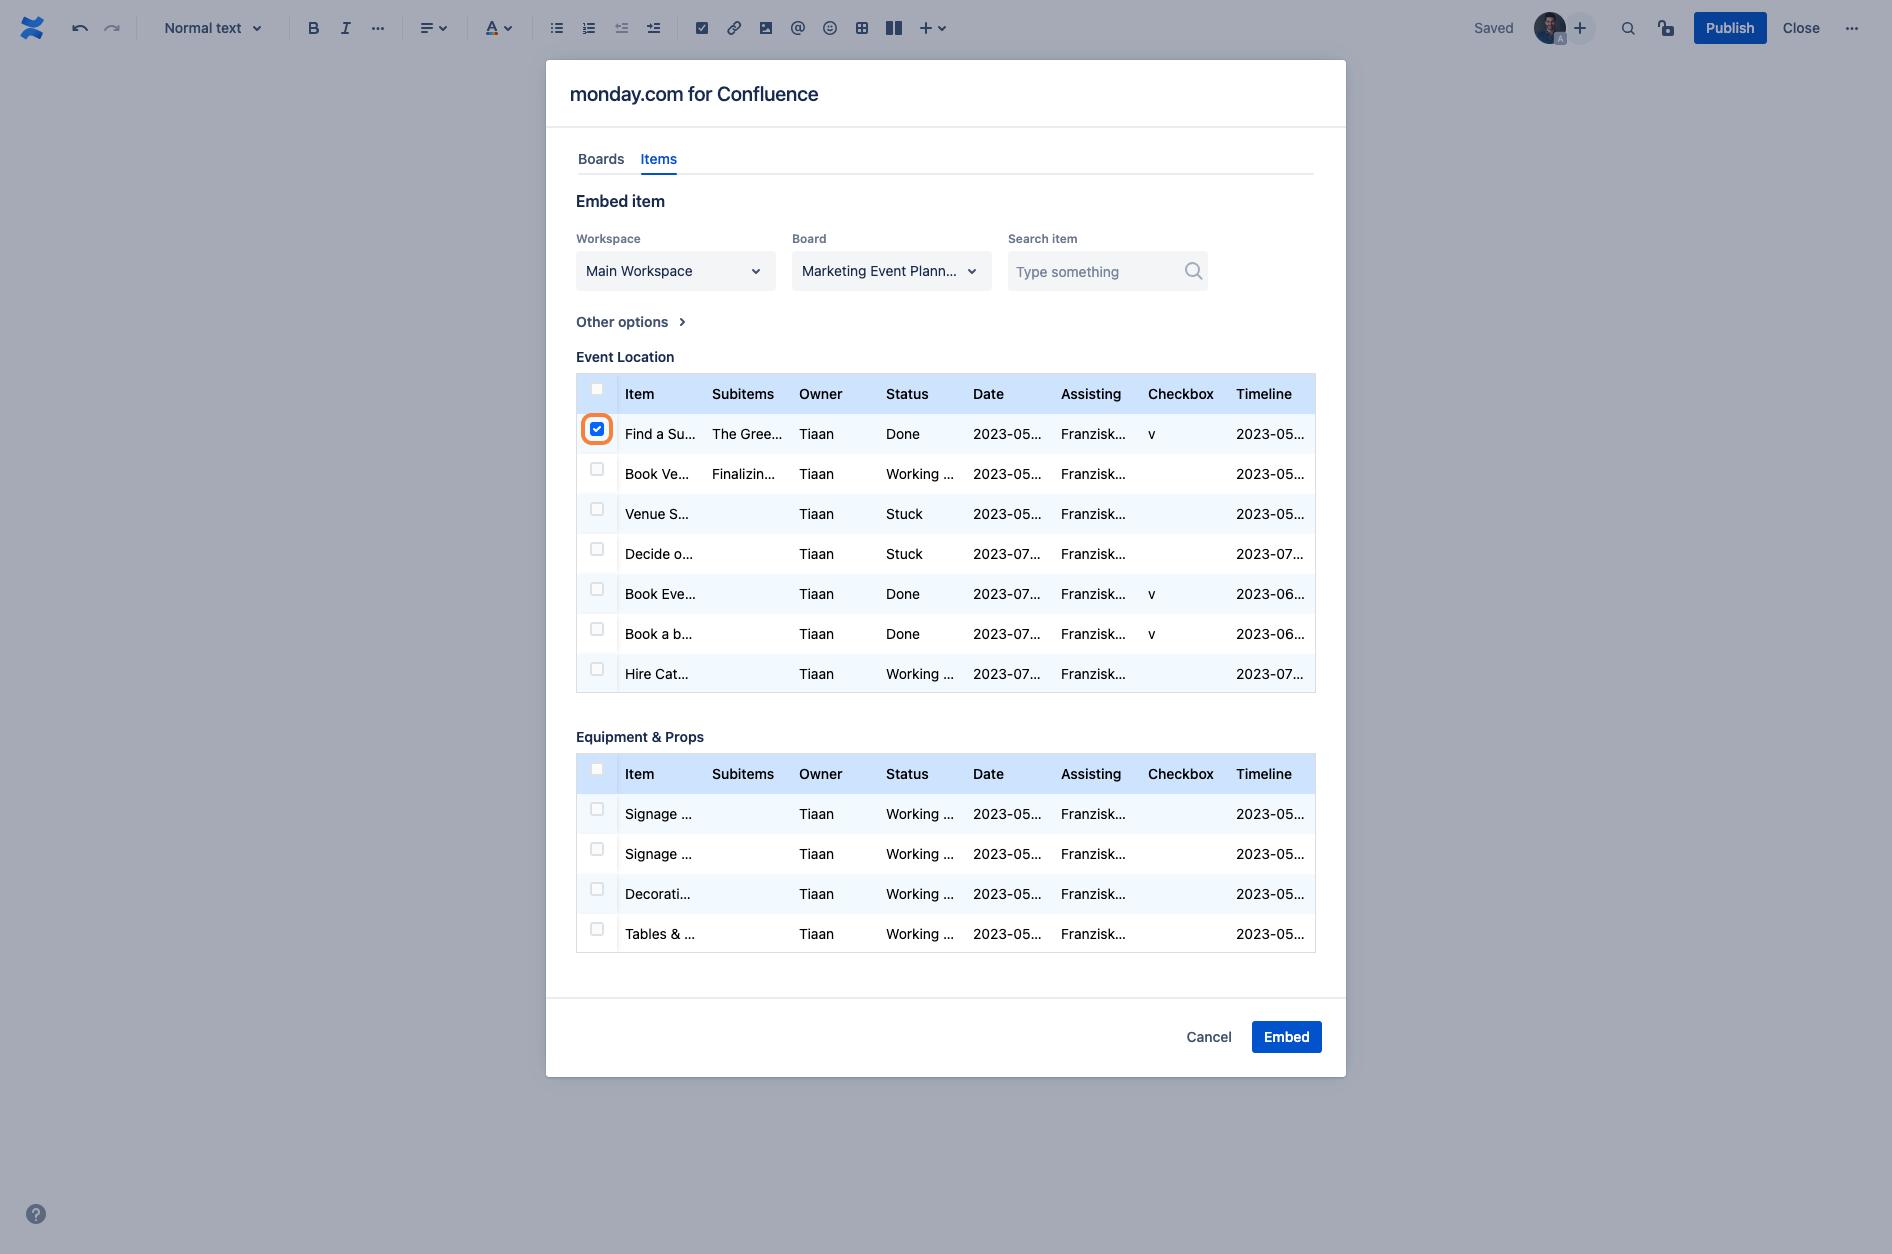Insert a column layout

[x=894, y=28]
